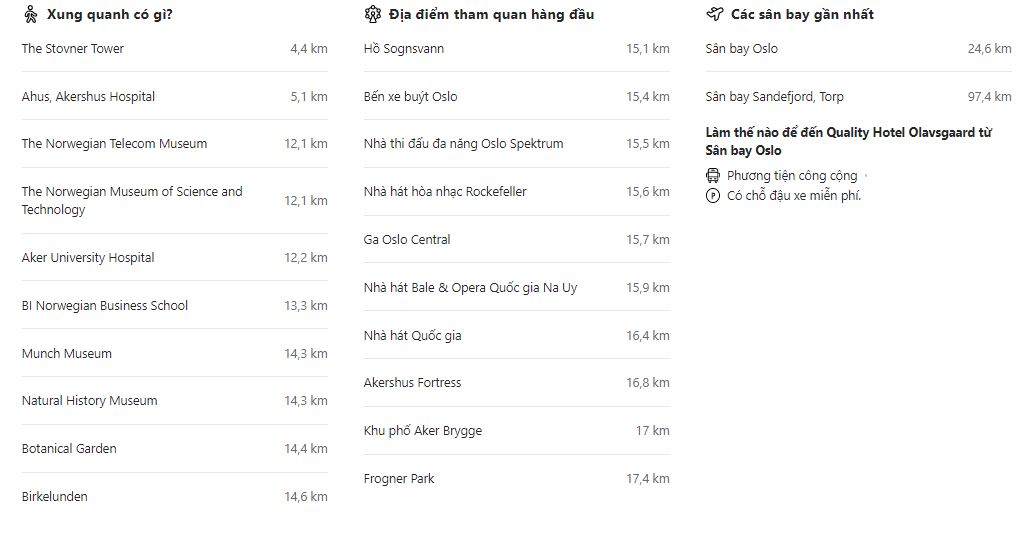The width and height of the screenshot is (1034, 533).
Task: Click the walking person icon beside Xung quanh
Action: pyautogui.click(x=30, y=14)
